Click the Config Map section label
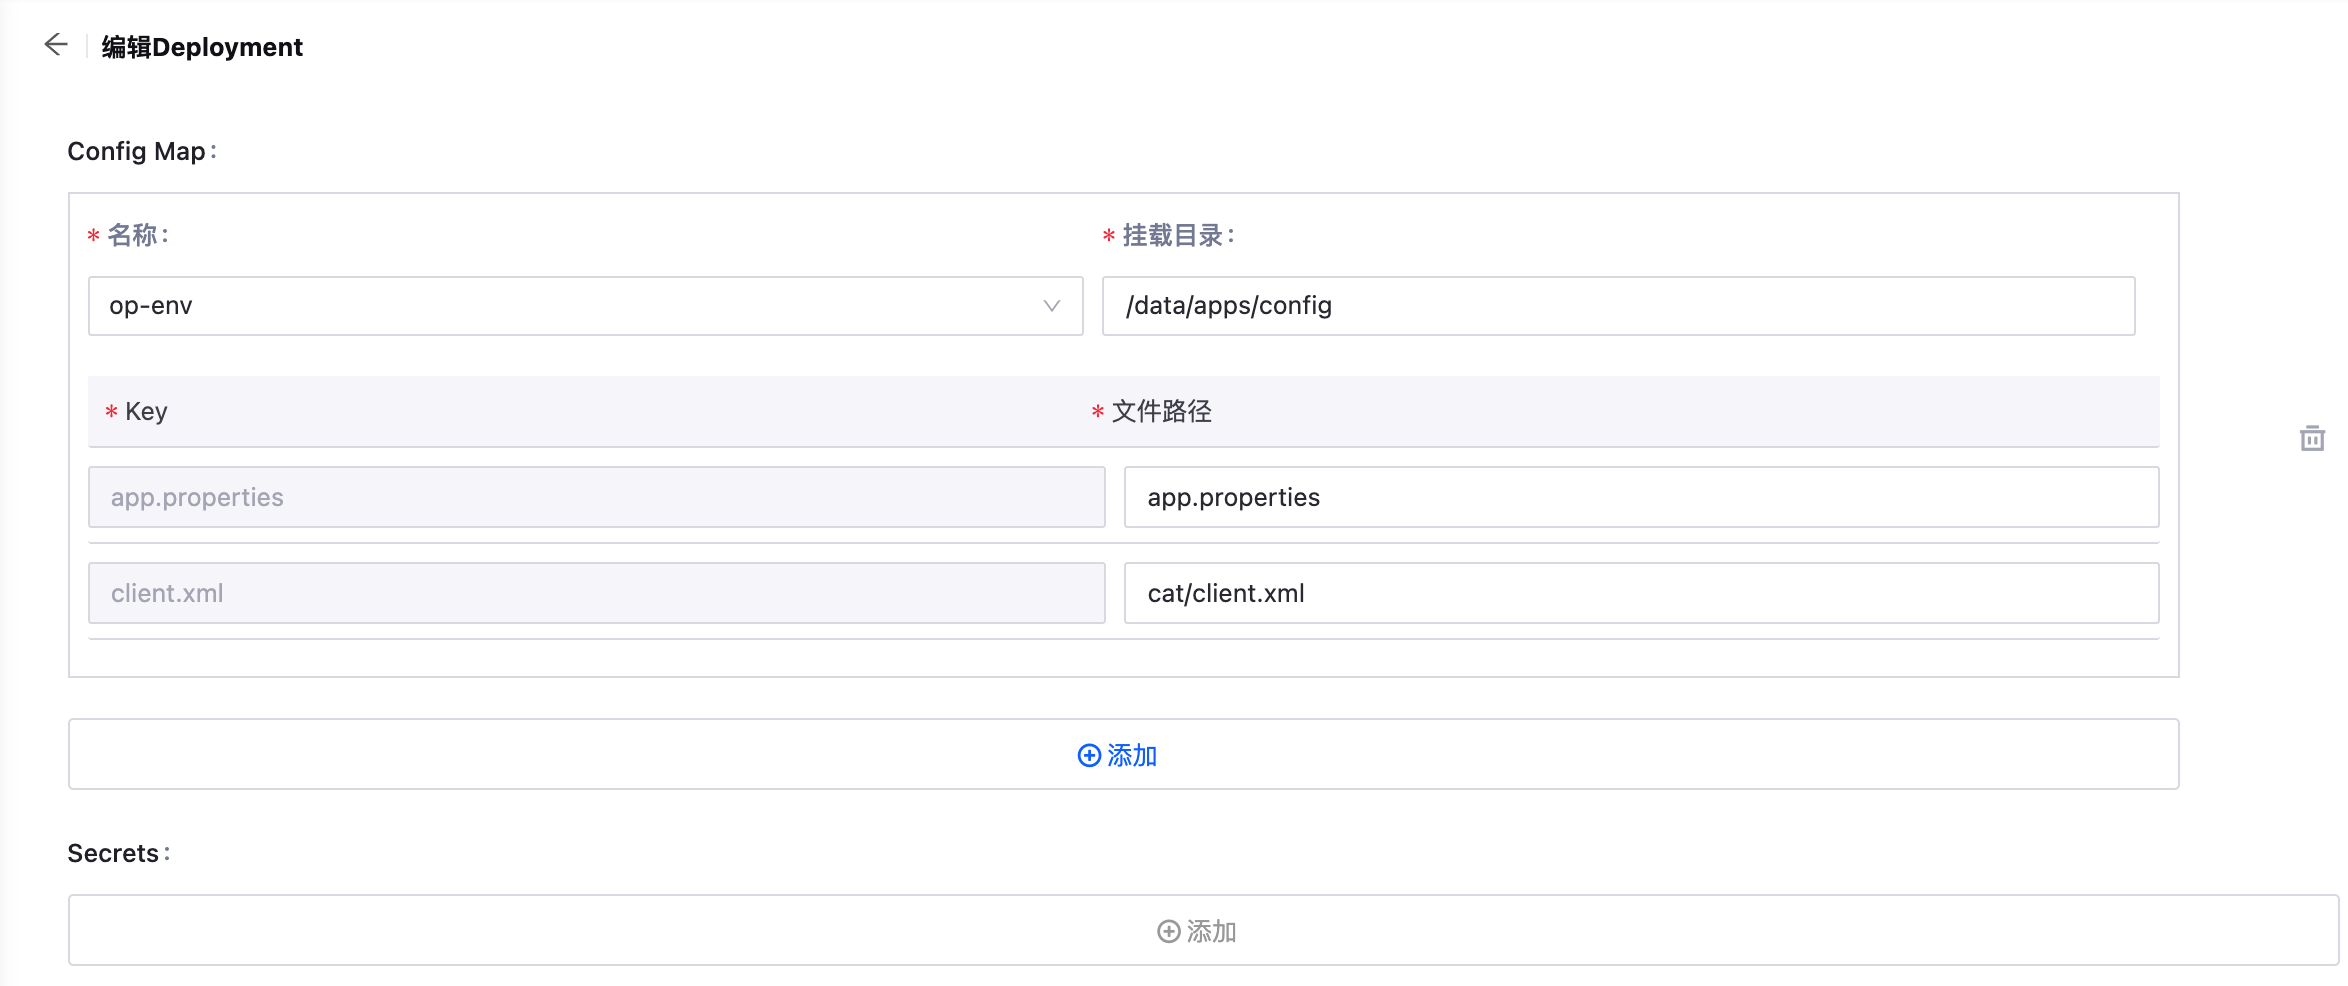2348x986 pixels. coord(137,151)
